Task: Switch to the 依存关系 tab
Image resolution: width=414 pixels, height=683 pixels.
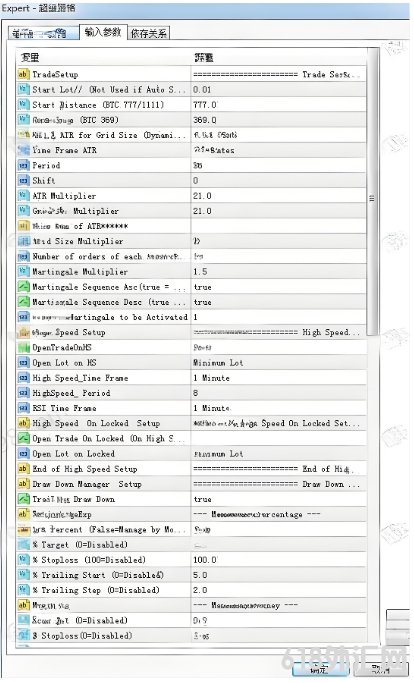Action: [149, 33]
